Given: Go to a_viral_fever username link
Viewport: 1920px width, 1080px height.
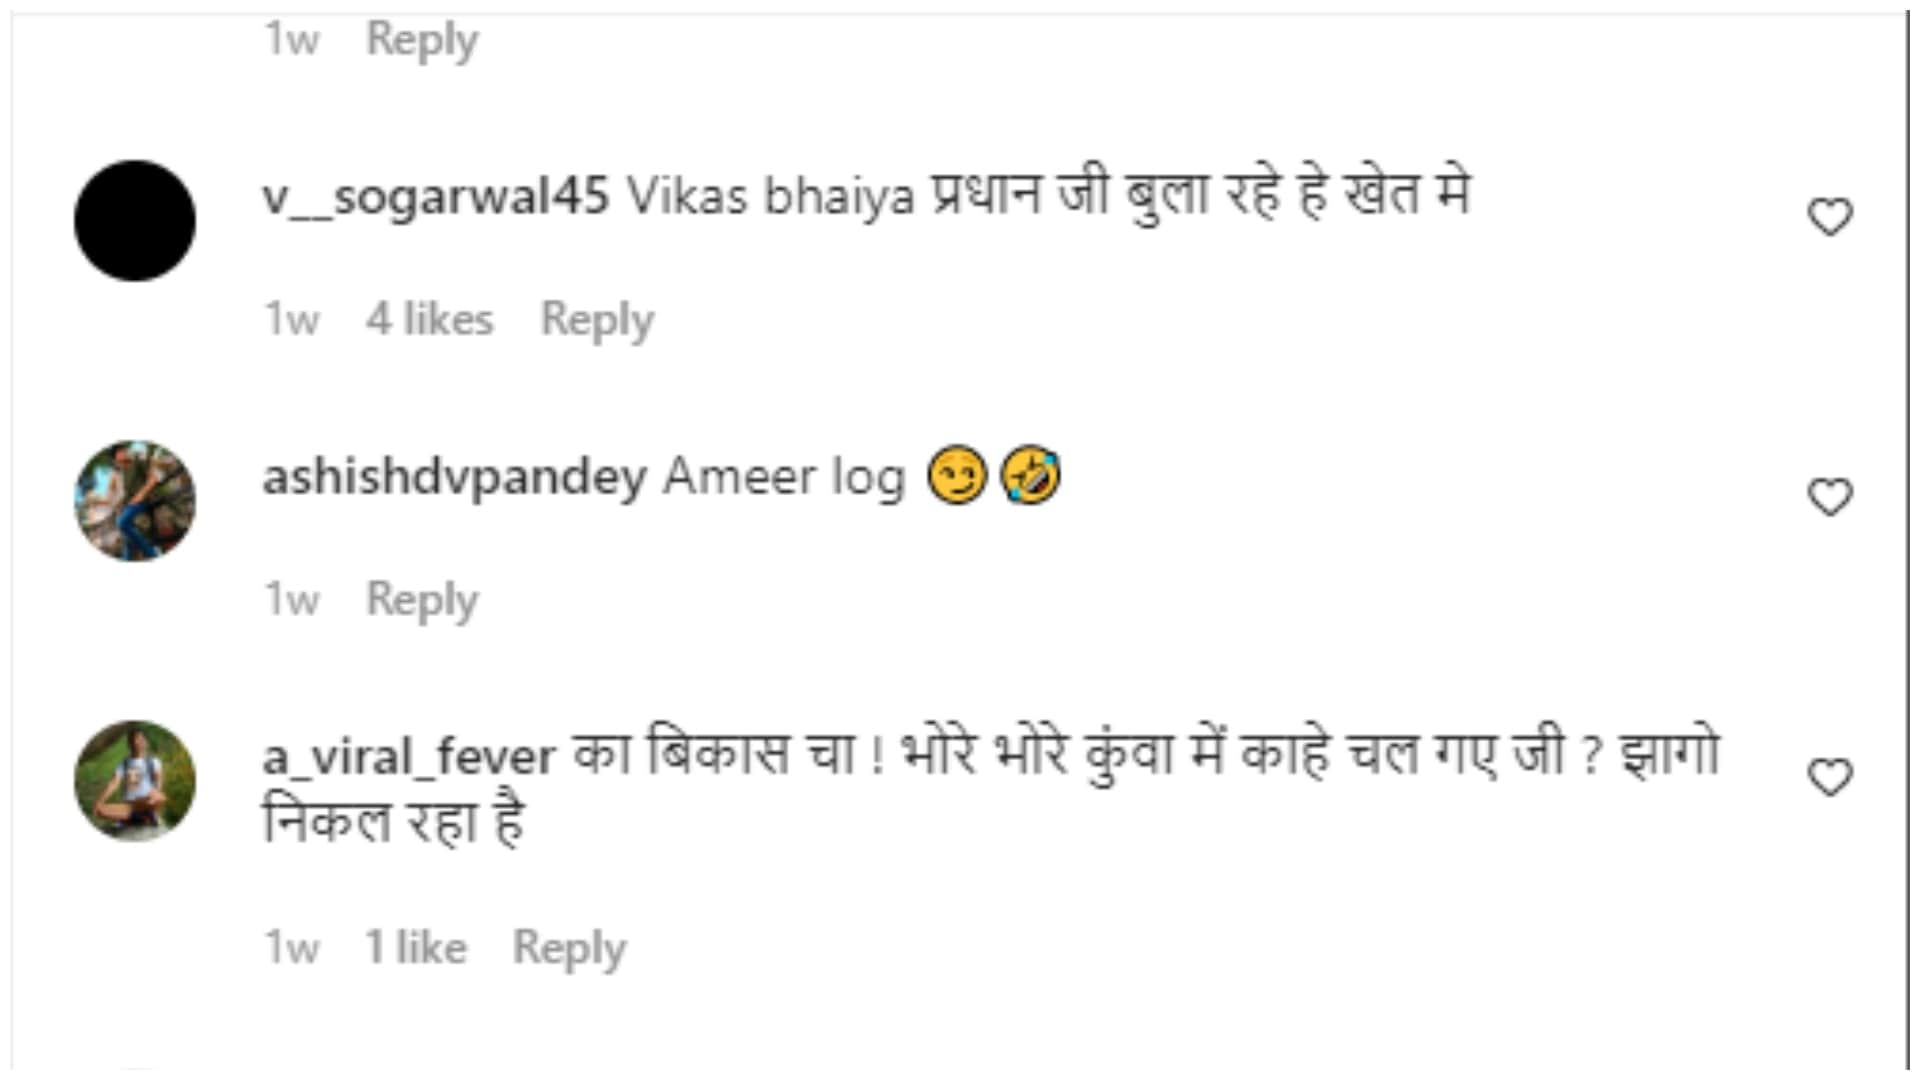Looking at the screenshot, I should (408, 756).
